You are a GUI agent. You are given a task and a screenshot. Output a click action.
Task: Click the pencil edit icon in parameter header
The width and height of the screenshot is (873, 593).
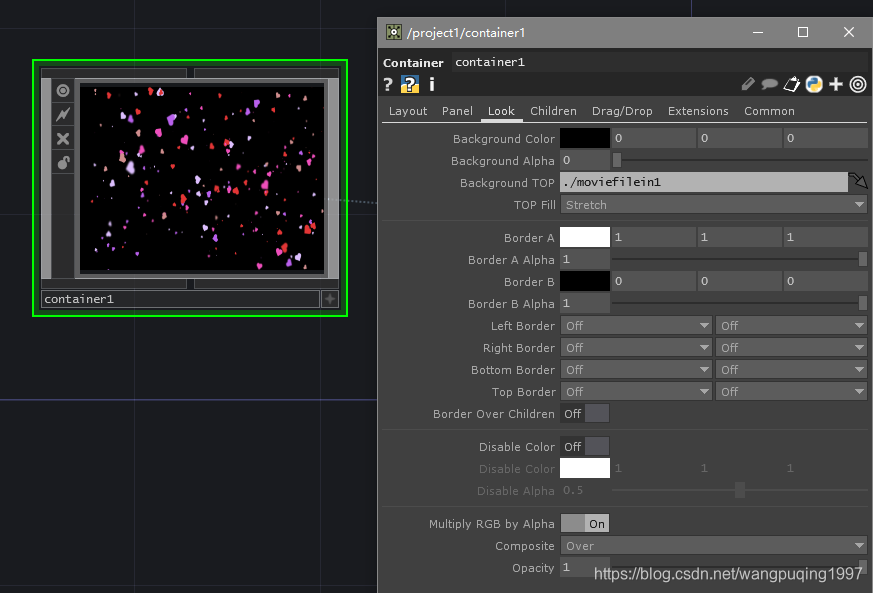pyautogui.click(x=748, y=85)
